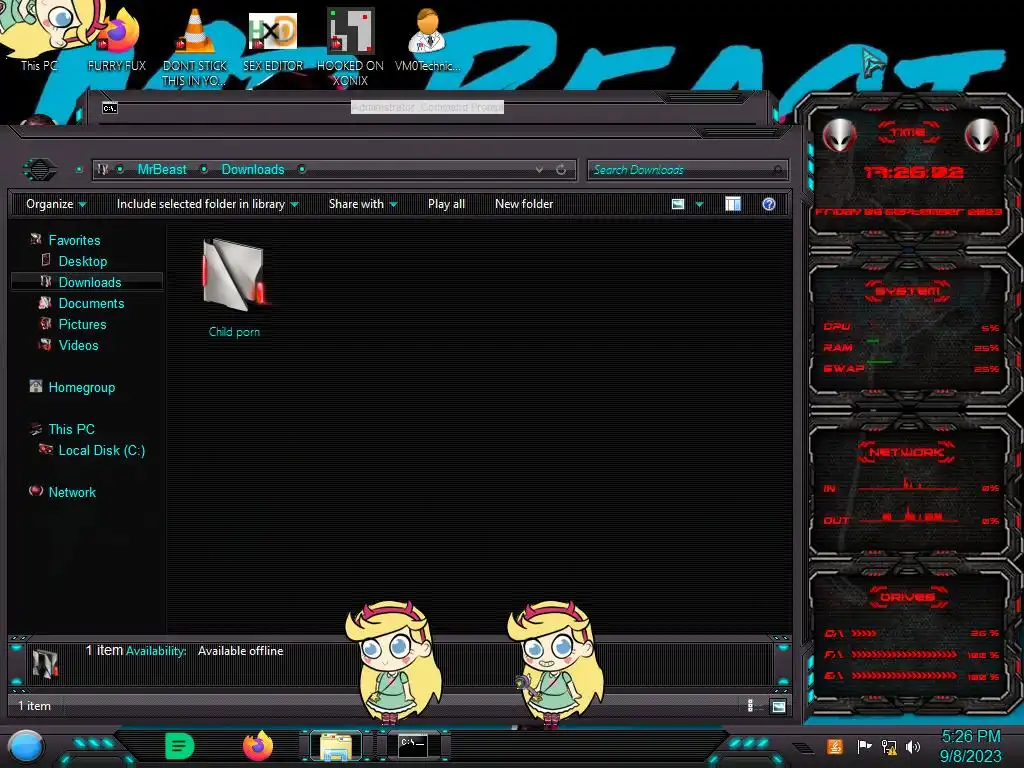The height and width of the screenshot is (768, 1024).
Task: Open Desktop in navigation pane
Action: click(x=83, y=261)
